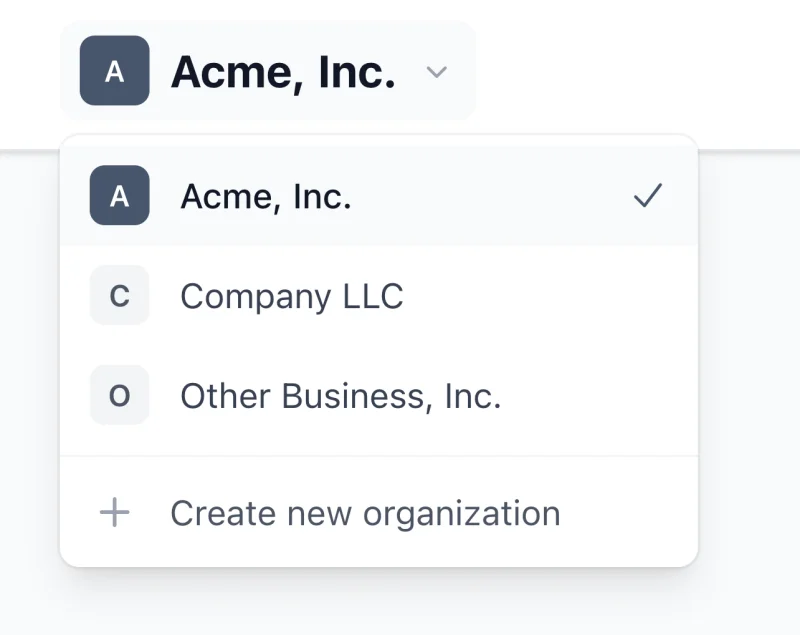Collapse the organization dropdown via the chevron
This screenshot has width=800, height=635.
click(437, 72)
